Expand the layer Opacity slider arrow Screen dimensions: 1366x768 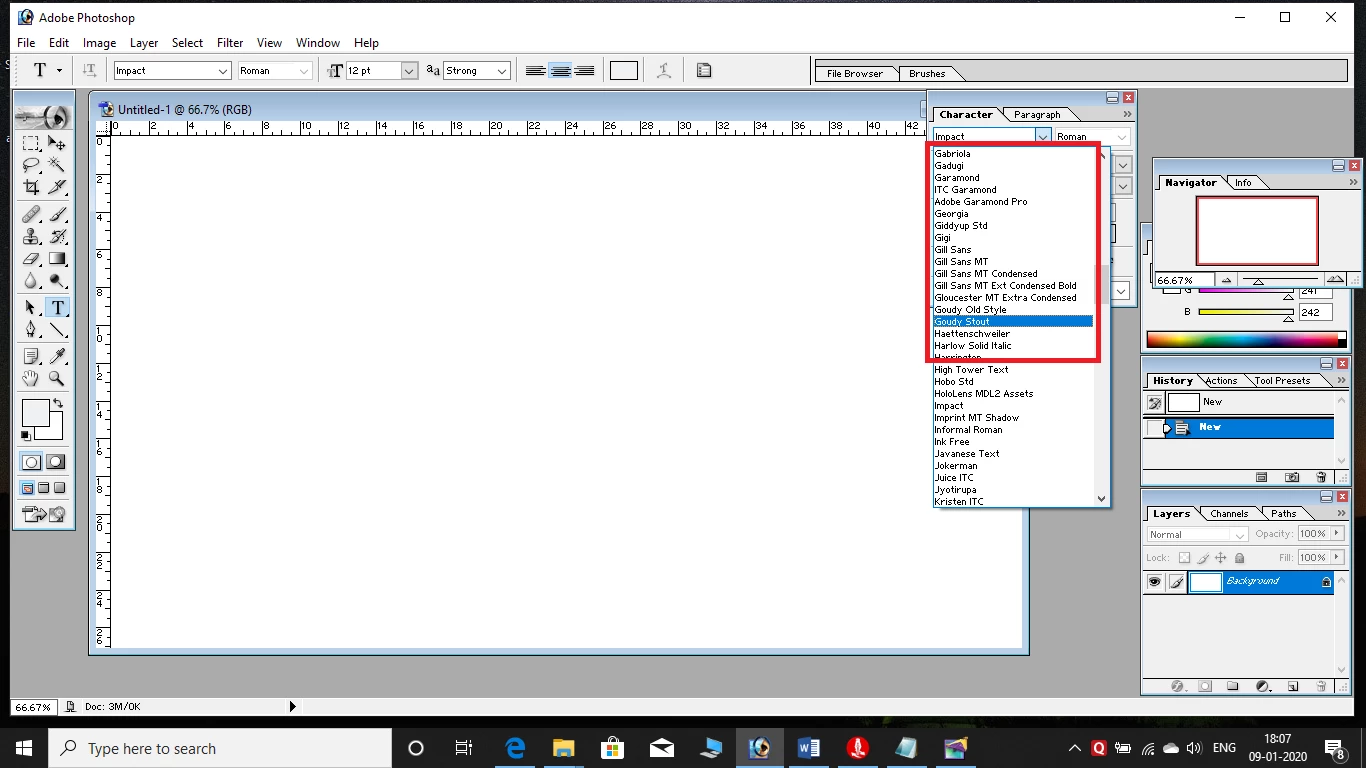pos(1337,534)
